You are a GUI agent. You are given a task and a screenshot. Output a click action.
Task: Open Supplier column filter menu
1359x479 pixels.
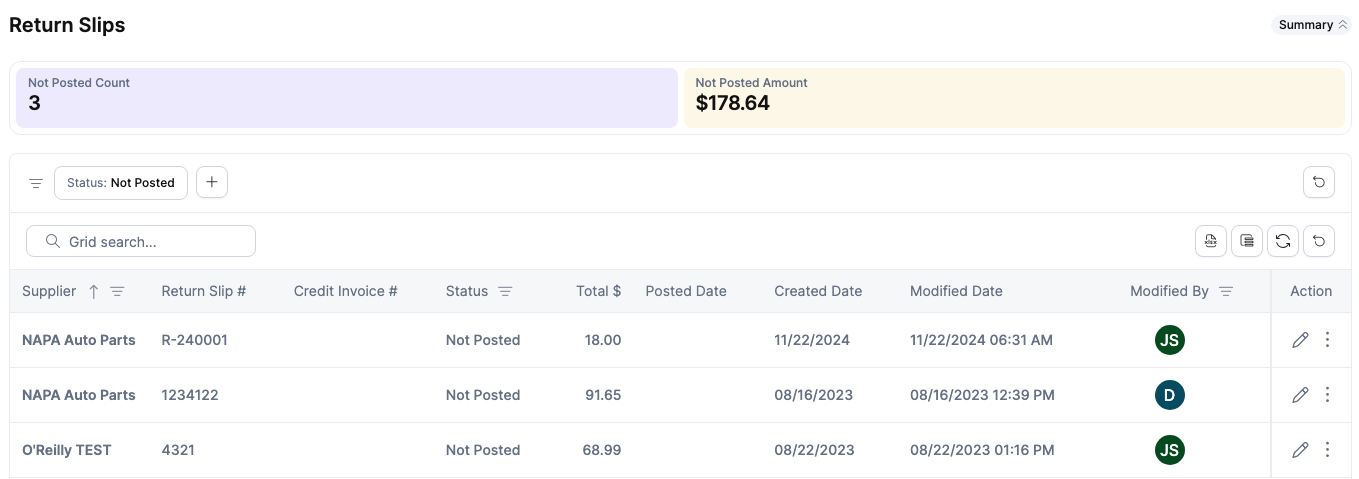coord(117,291)
